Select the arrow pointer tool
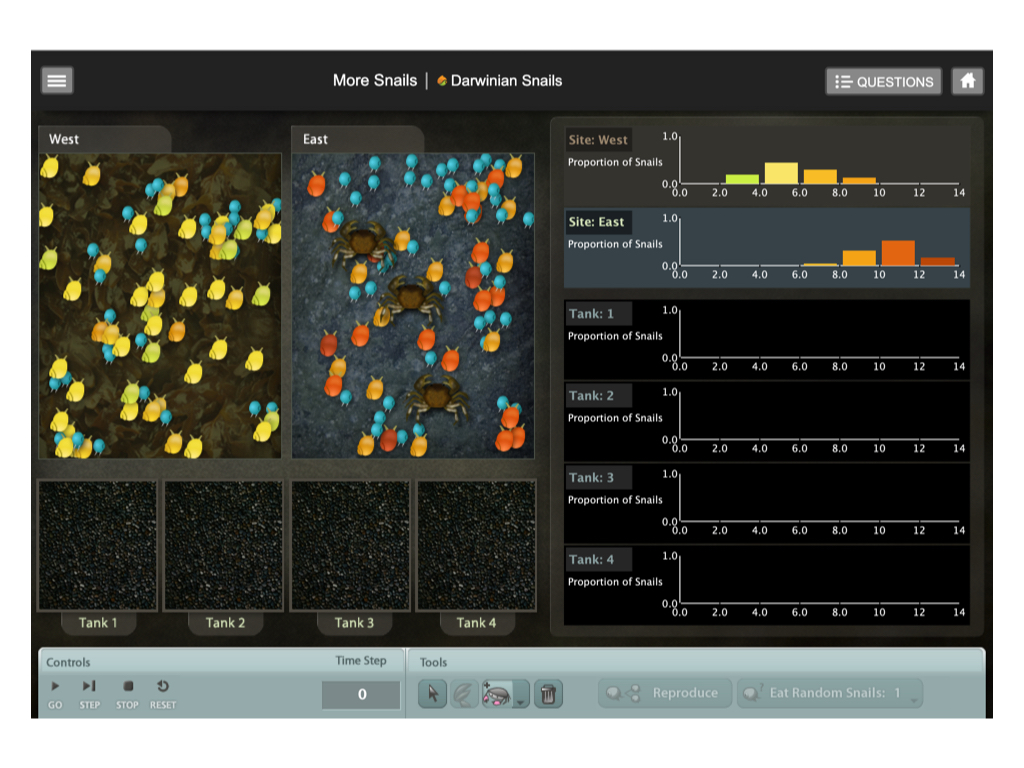The image size is (1024, 768). coord(432,693)
